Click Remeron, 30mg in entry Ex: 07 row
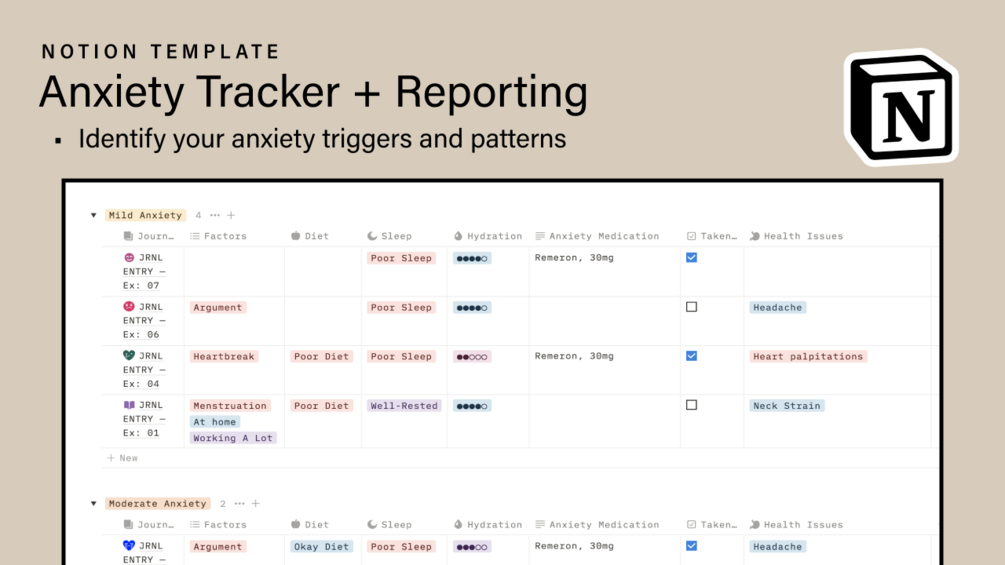The image size is (1005, 565). tap(574, 258)
